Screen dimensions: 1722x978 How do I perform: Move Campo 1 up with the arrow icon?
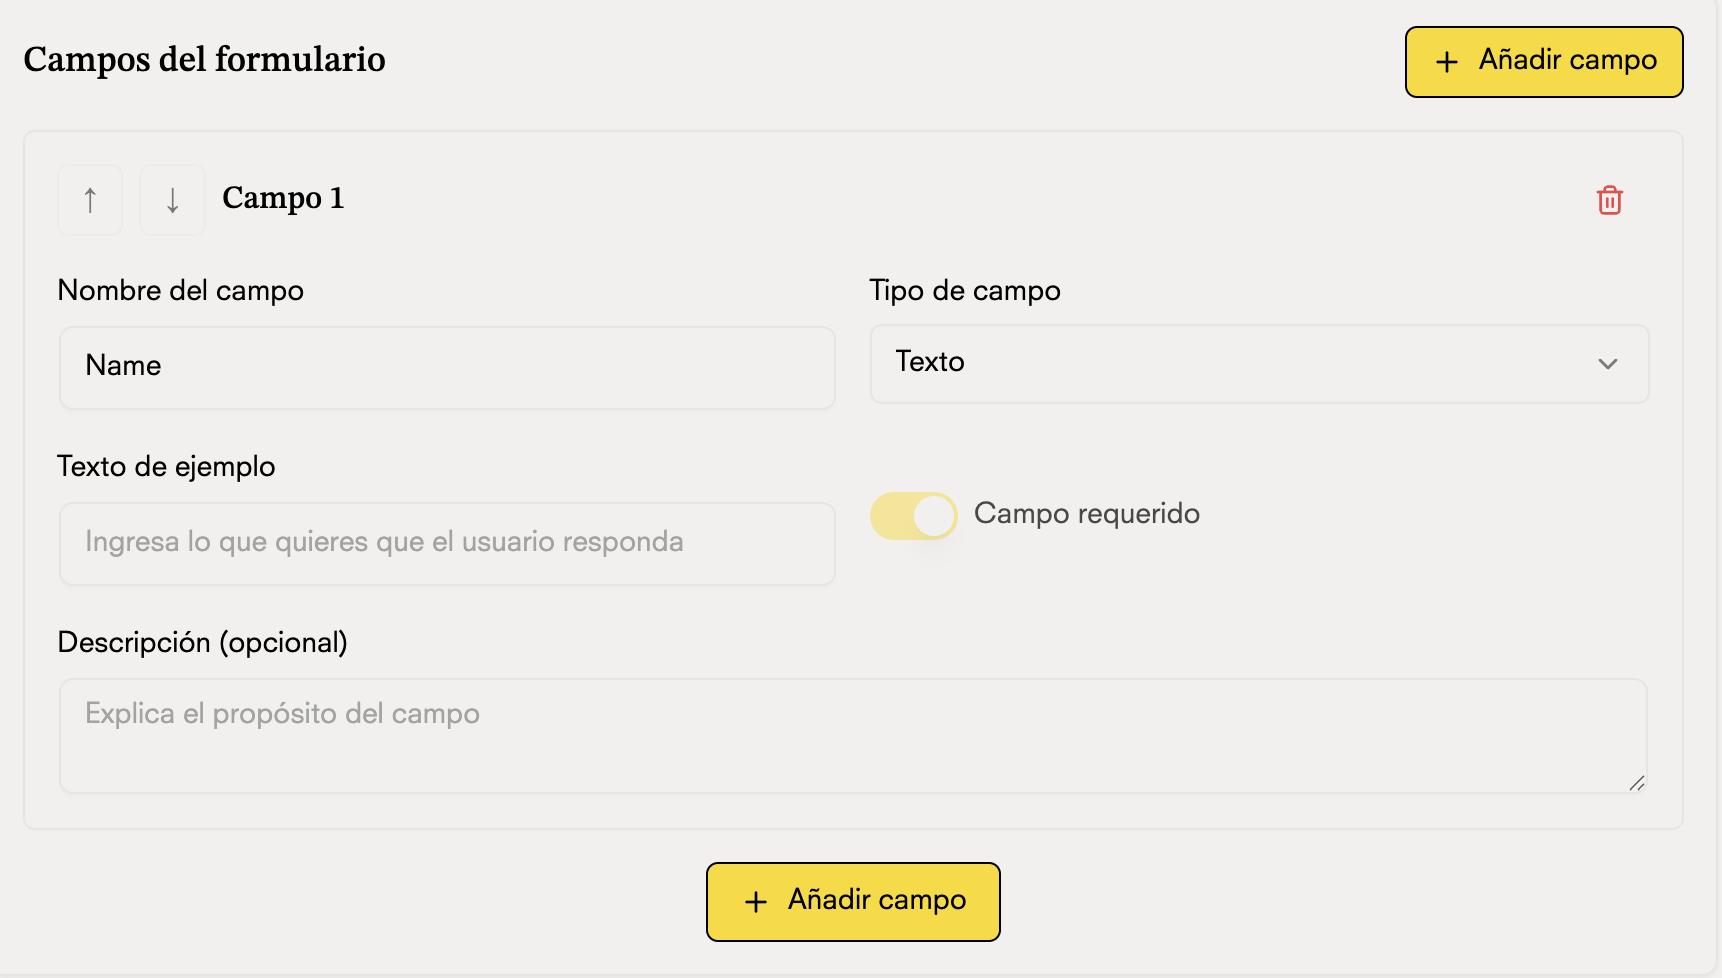[x=89, y=199]
